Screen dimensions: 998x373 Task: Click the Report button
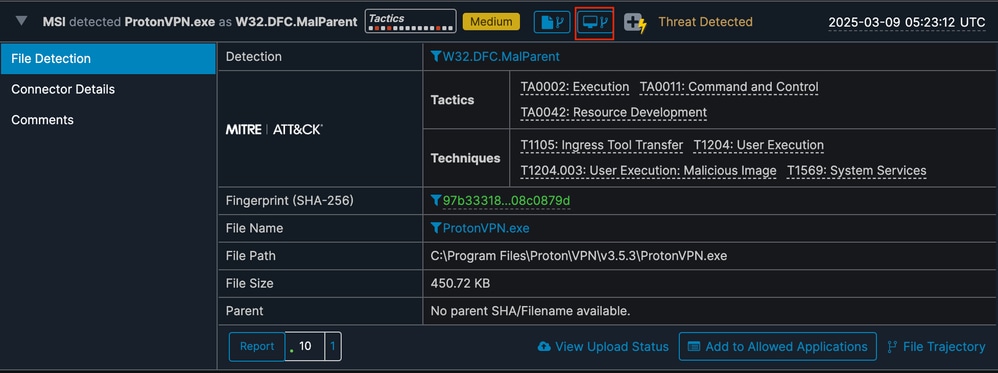pyautogui.click(x=257, y=346)
